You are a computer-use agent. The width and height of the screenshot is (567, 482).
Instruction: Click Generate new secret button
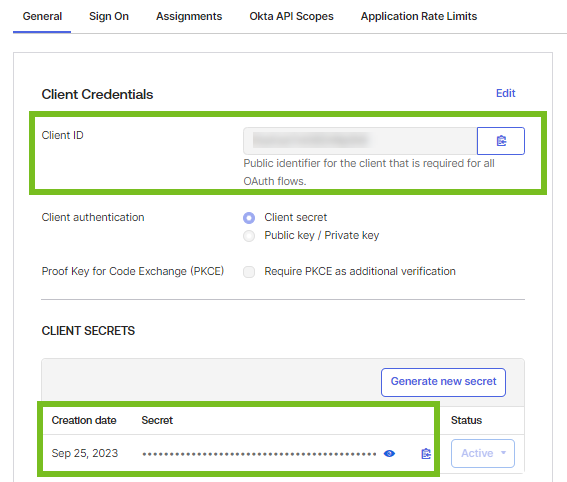coord(443,382)
